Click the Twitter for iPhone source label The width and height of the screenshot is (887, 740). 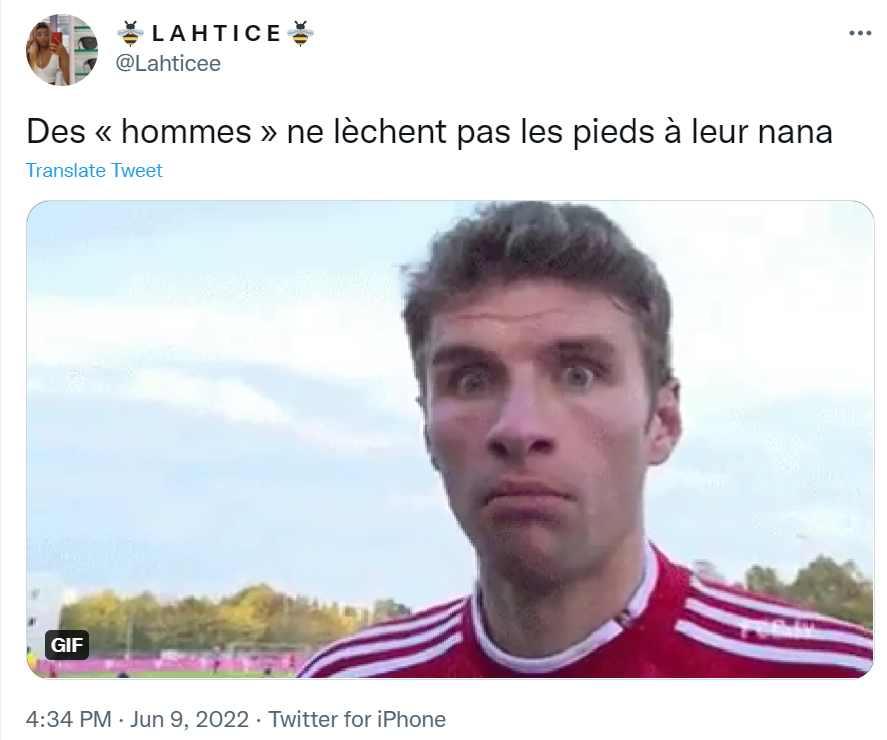[357, 720]
